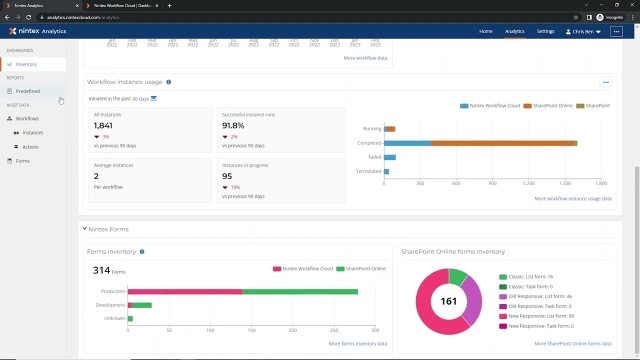Open More workflow instance usage data link
The image size is (640, 360).
pos(573,199)
